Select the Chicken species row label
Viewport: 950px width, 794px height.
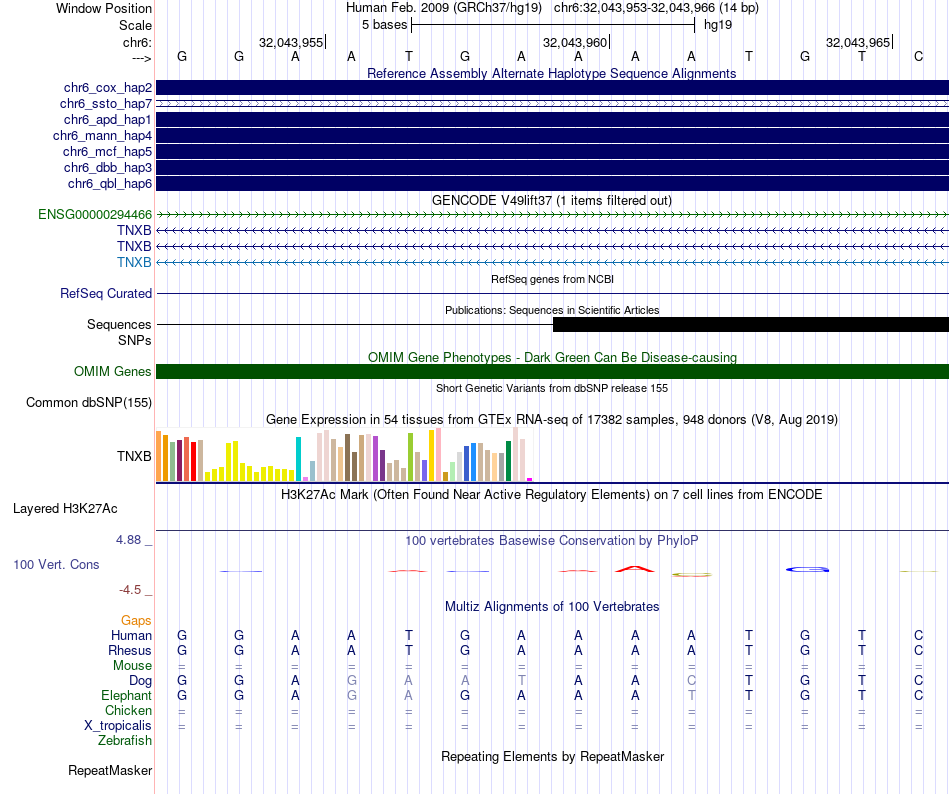[128, 710]
